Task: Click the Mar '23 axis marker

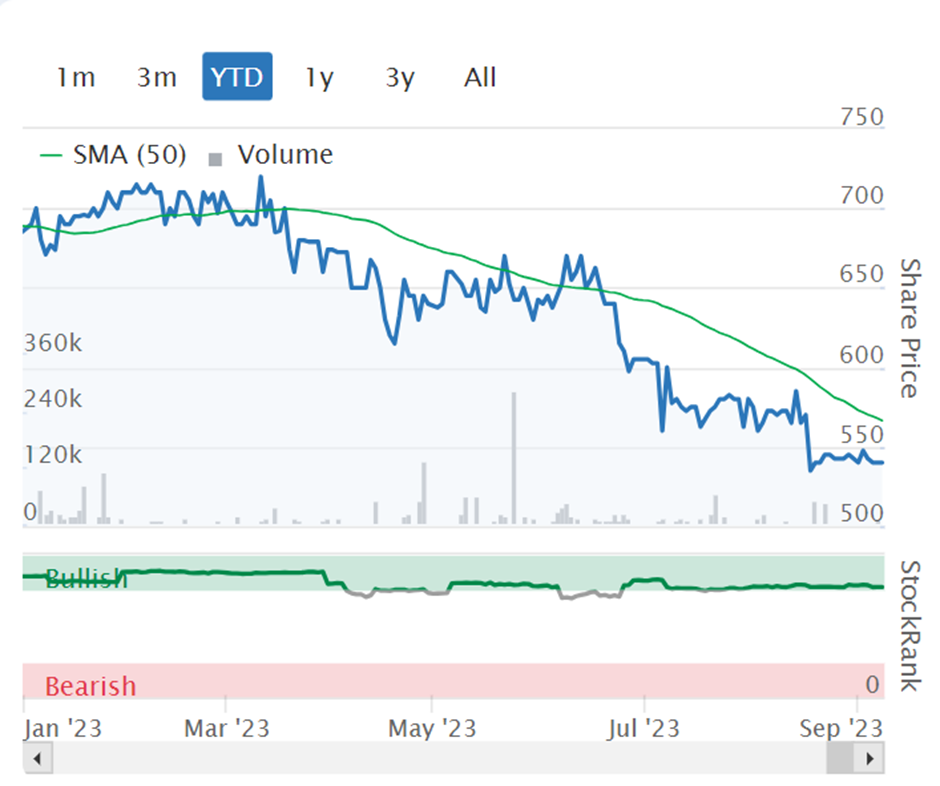Action: click(227, 728)
